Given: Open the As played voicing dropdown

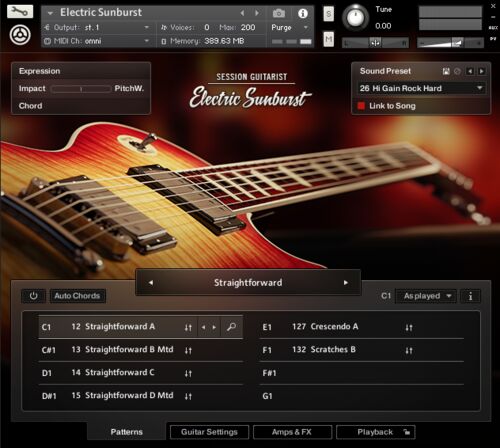Looking at the screenshot, I should (426, 296).
